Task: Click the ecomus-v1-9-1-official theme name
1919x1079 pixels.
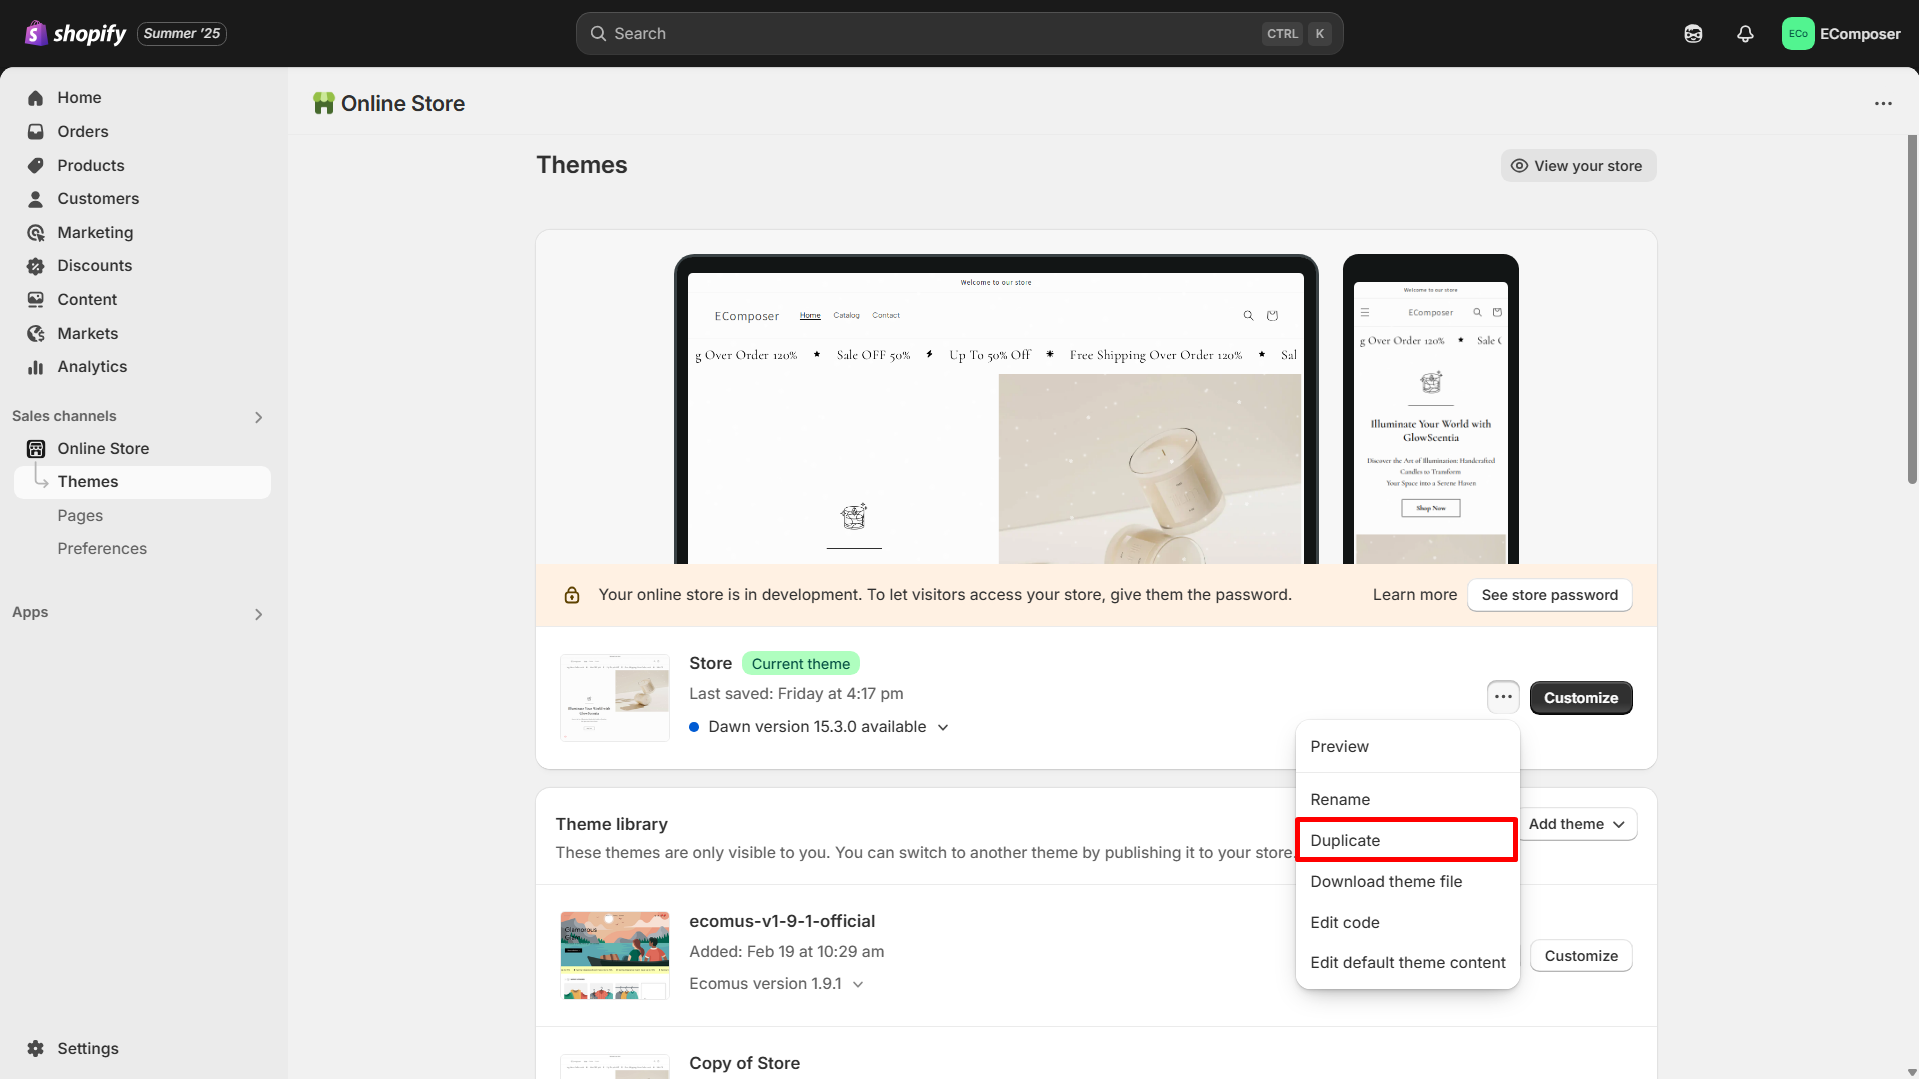Action: (x=782, y=922)
